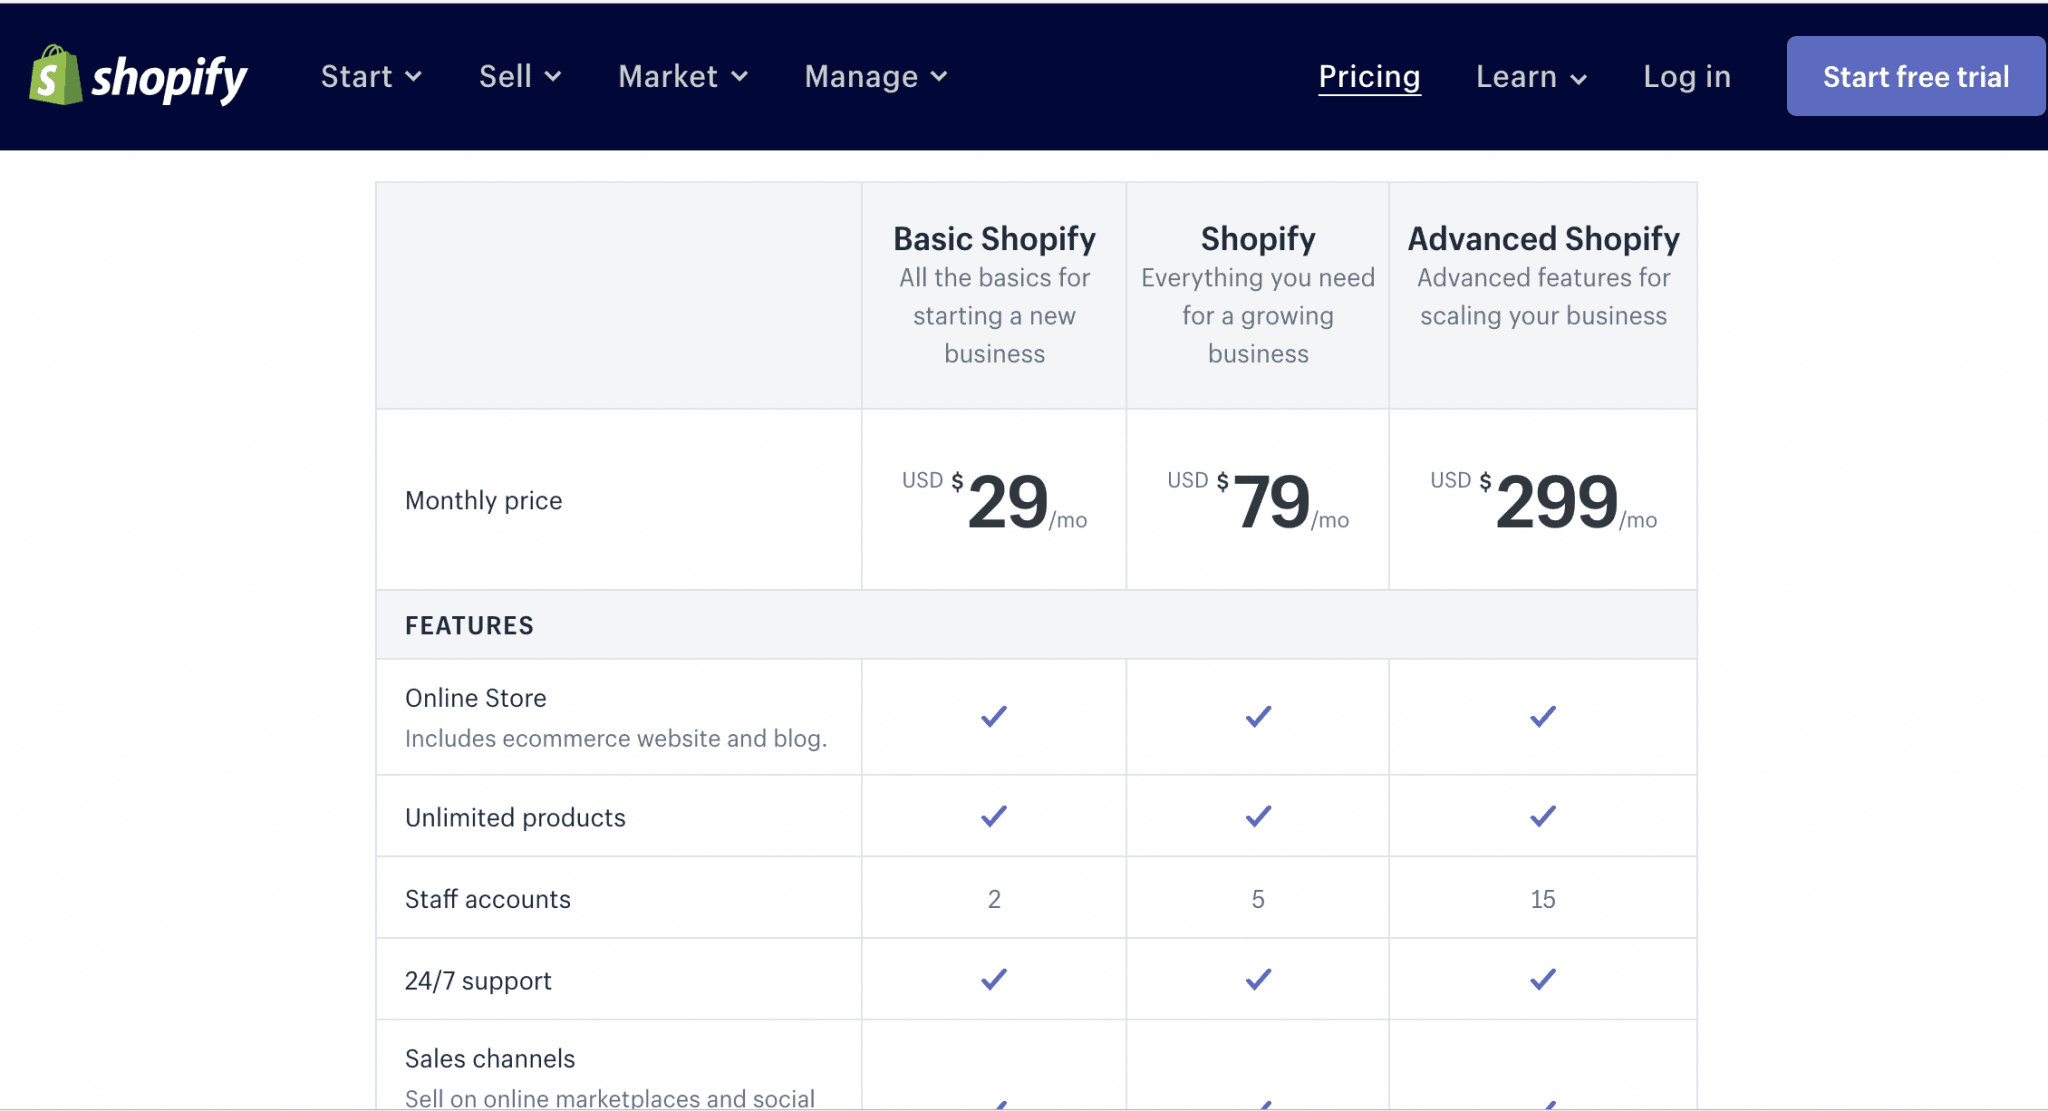Click the Staff accounts row label
The height and width of the screenshot is (1111, 2048).
[x=487, y=898]
